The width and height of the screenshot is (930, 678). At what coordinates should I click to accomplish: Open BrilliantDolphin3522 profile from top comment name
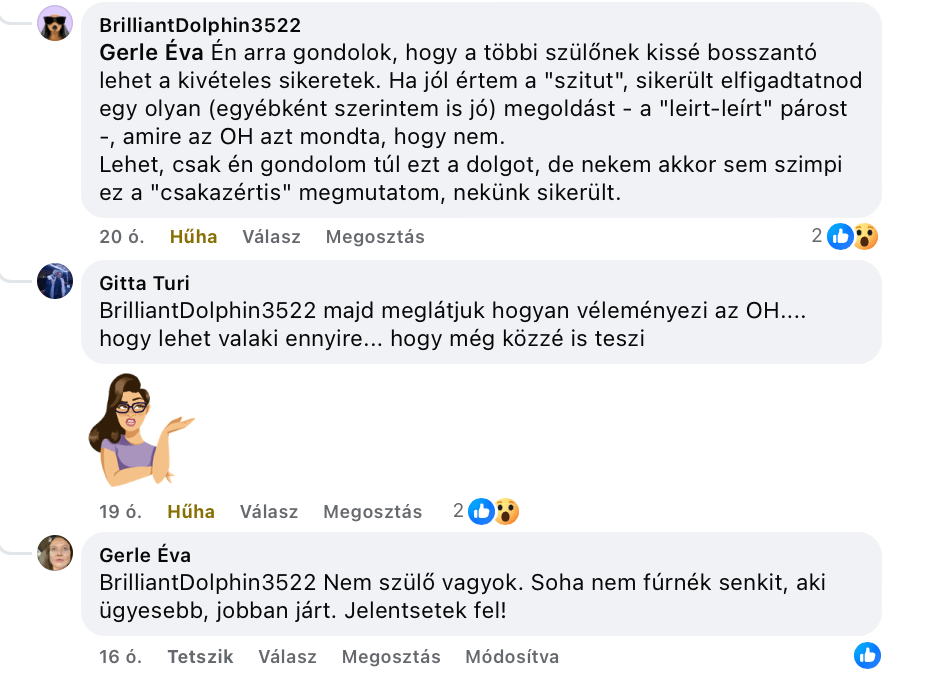pyautogui.click(x=200, y=25)
